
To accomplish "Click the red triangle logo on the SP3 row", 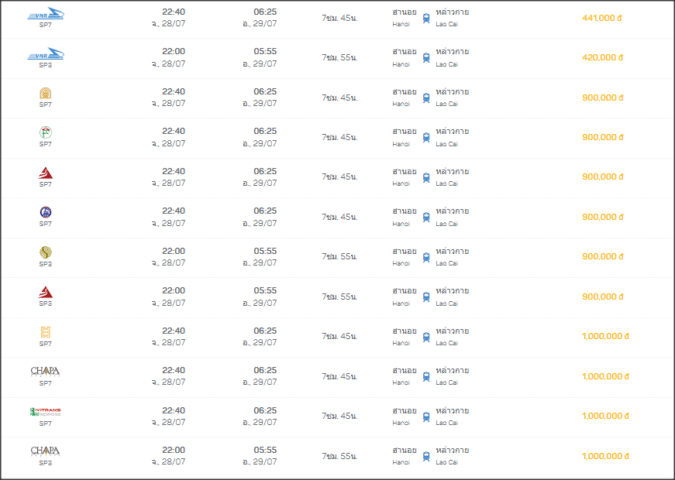I will click(45, 292).
